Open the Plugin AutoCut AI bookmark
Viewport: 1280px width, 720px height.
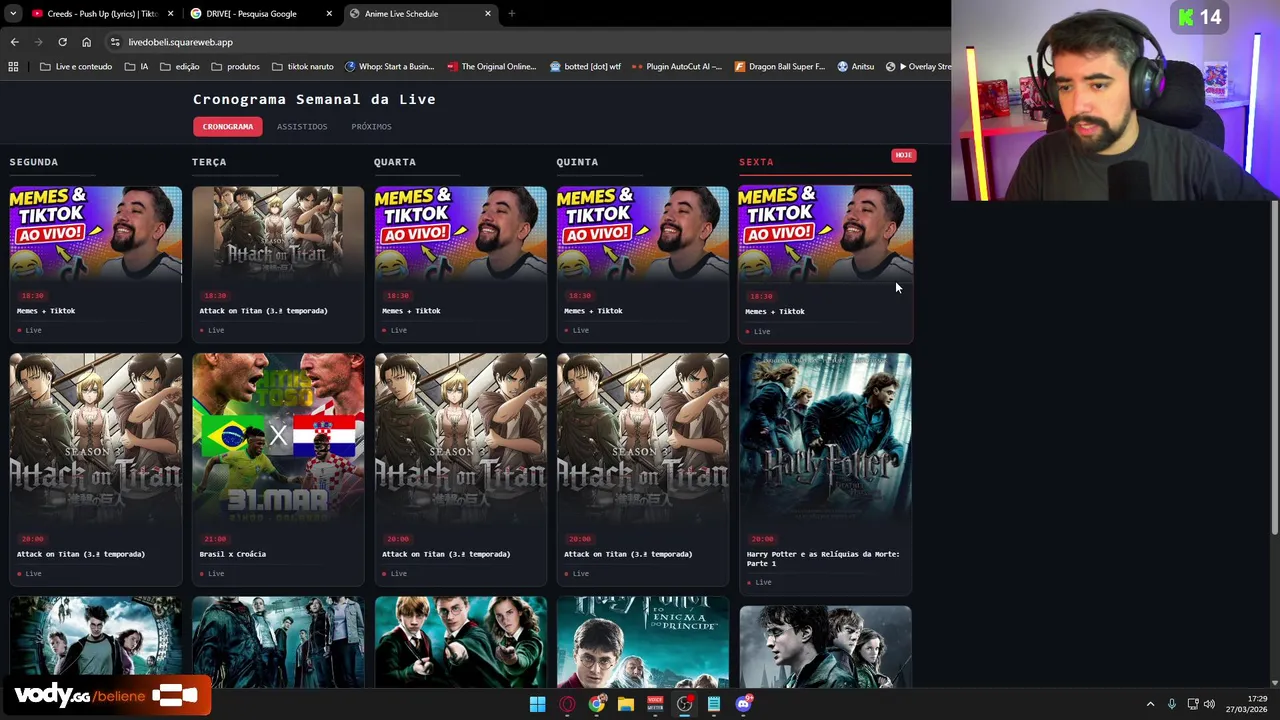[676, 67]
